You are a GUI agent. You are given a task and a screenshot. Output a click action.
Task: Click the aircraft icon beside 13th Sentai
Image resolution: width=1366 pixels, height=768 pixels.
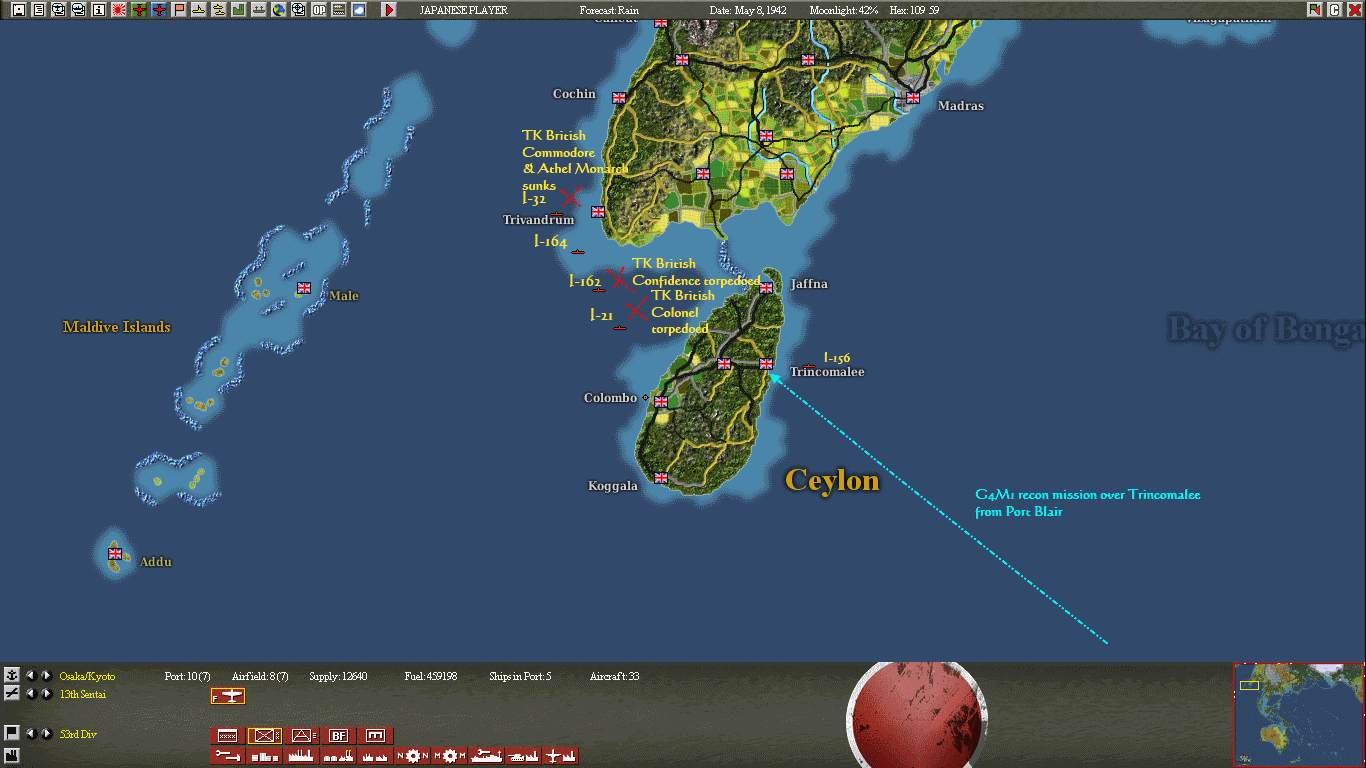[12, 693]
